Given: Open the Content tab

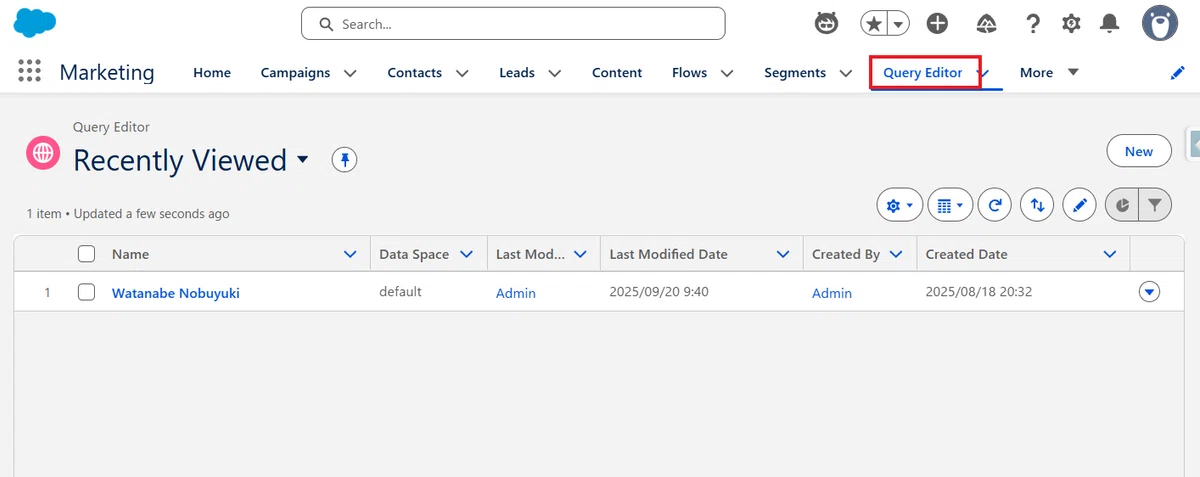Looking at the screenshot, I should (x=617, y=73).
